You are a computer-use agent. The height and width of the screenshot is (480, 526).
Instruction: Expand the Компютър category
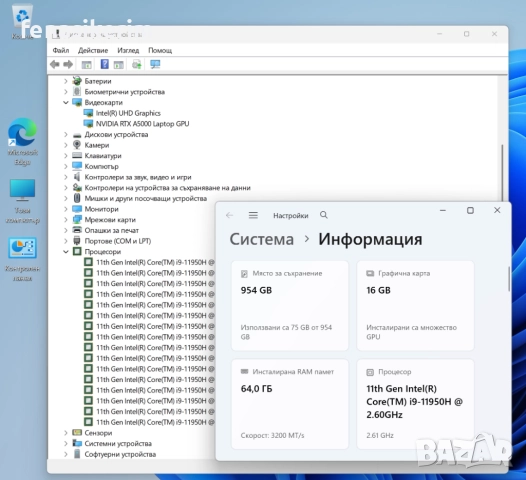click(66, 166)
